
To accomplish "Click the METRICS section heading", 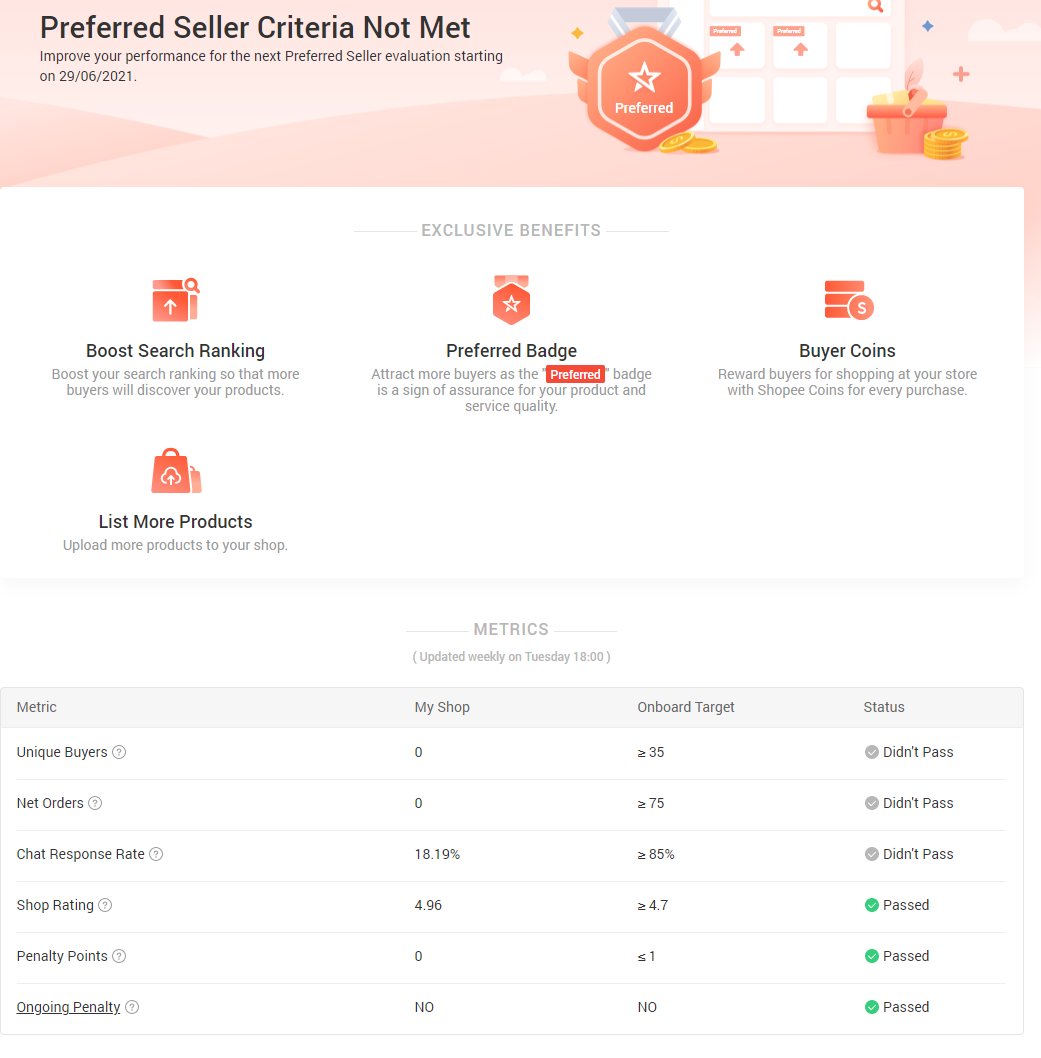I will tap(511, 630).
